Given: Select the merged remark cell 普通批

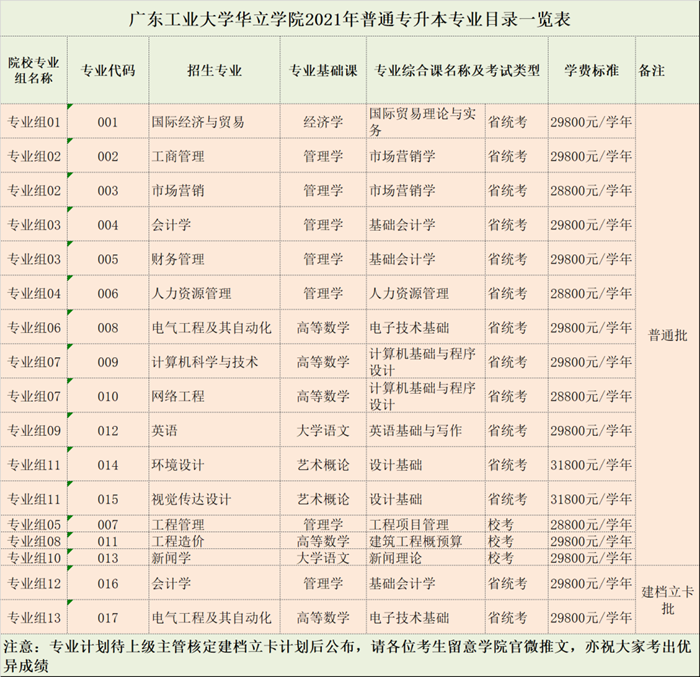Looking at the screenshot, I should point(667,334).
